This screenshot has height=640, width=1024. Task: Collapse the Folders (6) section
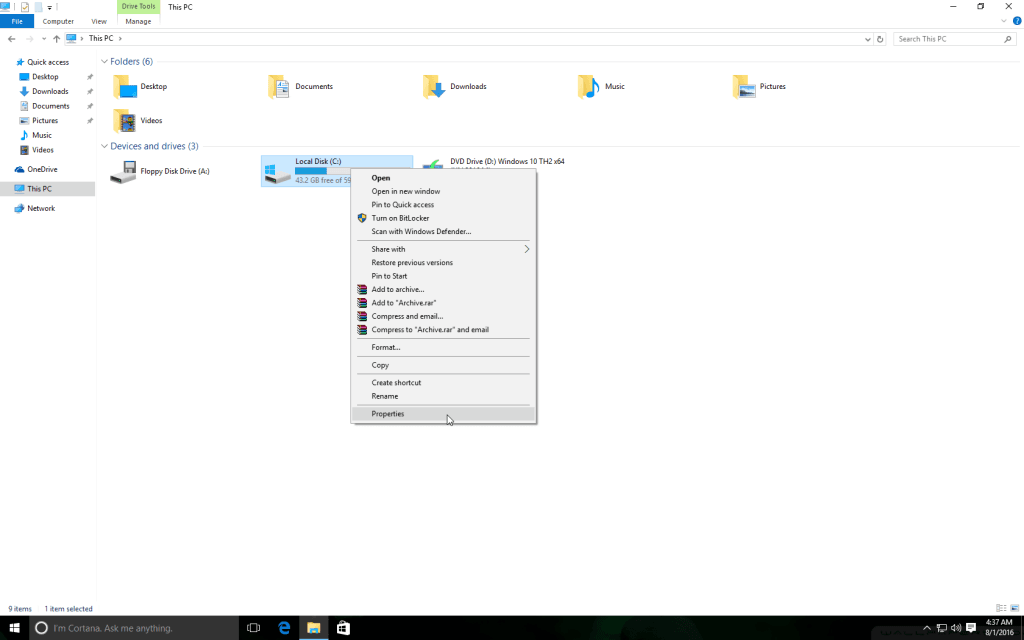click(104, 61)
